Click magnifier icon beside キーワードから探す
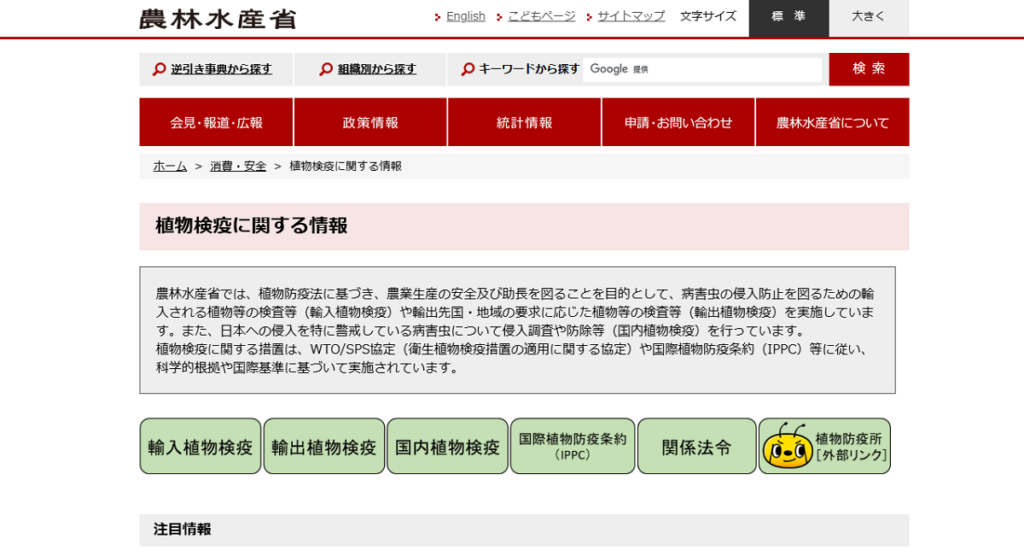This screenshot has height=556, width=1024. click(x=468, y=70)
